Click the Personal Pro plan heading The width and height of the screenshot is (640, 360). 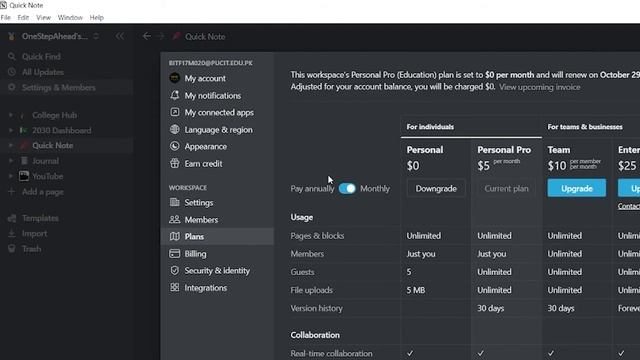tap(504, 150)
